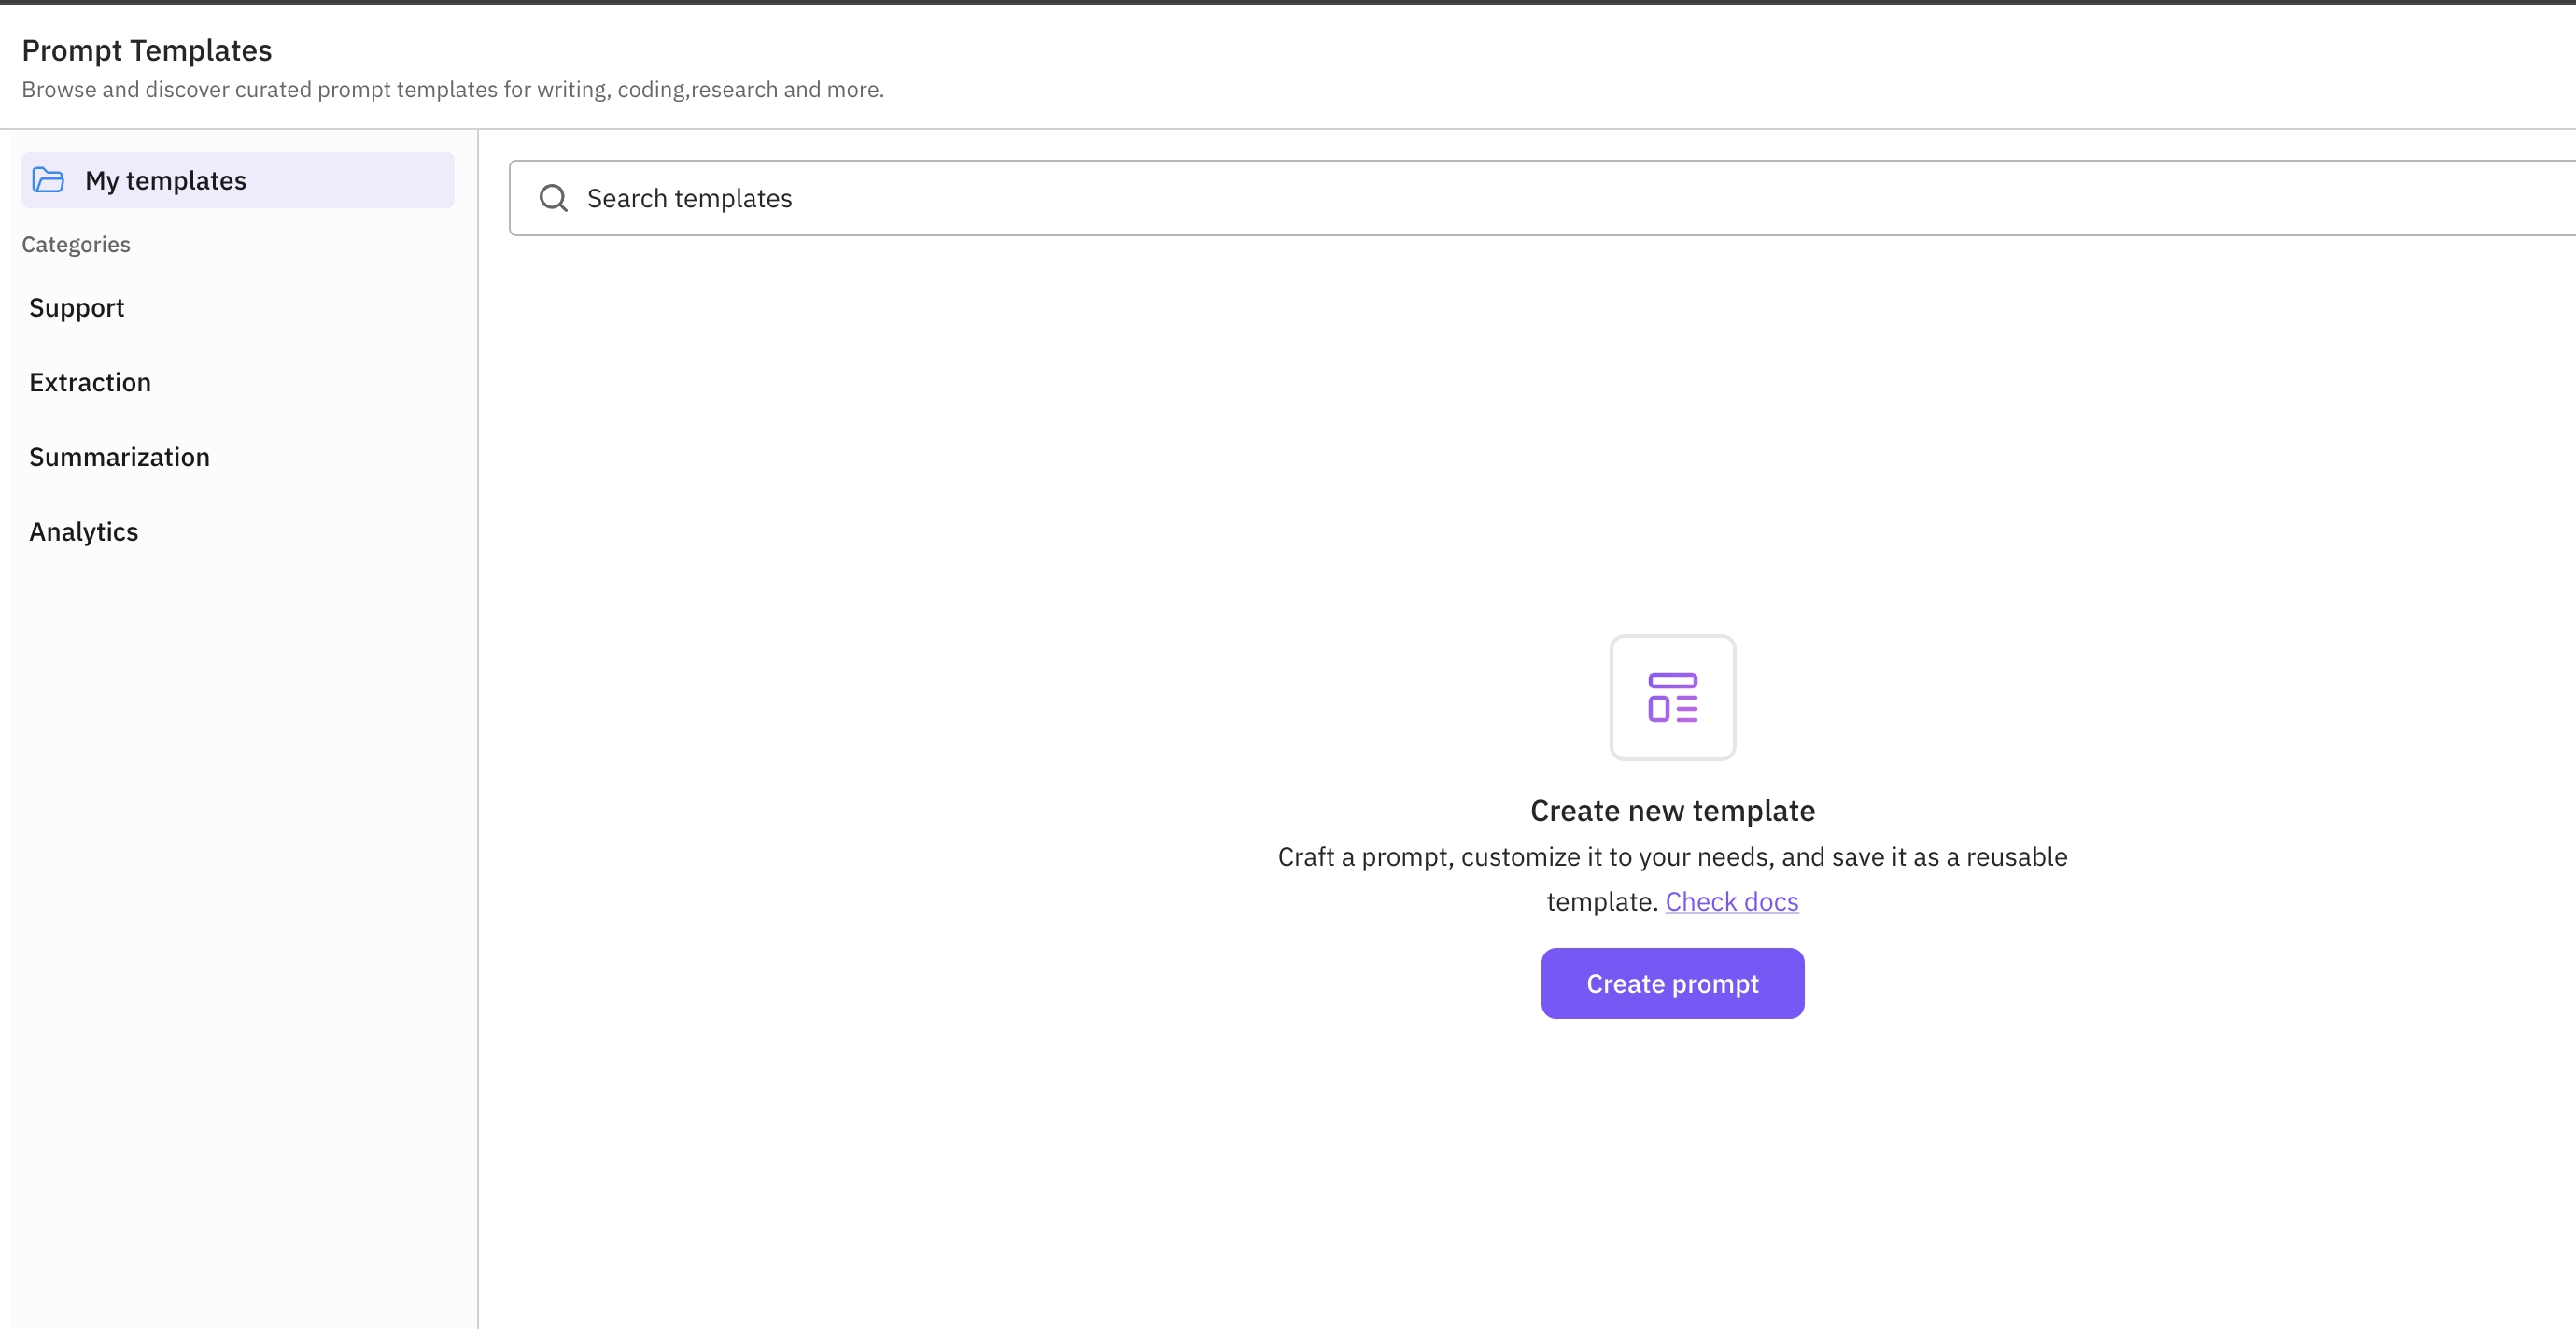Click the Create prompt button

tap(1671, 983)
